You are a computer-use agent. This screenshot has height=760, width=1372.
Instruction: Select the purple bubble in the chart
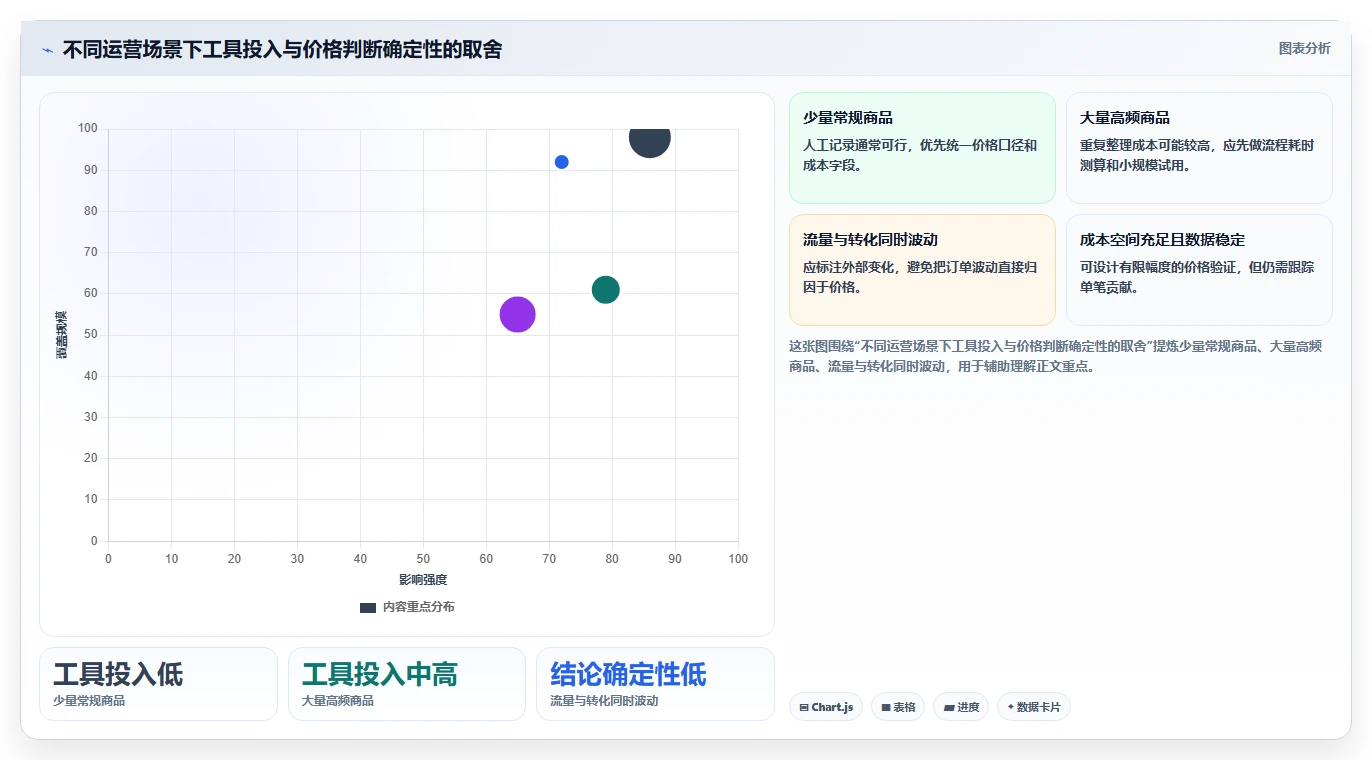tap(517, 314)
